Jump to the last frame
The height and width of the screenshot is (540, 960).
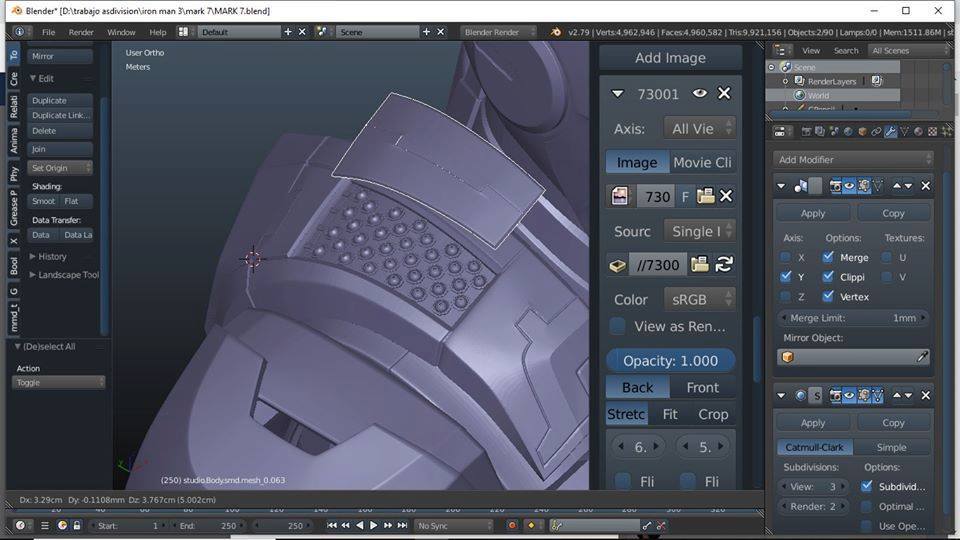coord(402,525)
